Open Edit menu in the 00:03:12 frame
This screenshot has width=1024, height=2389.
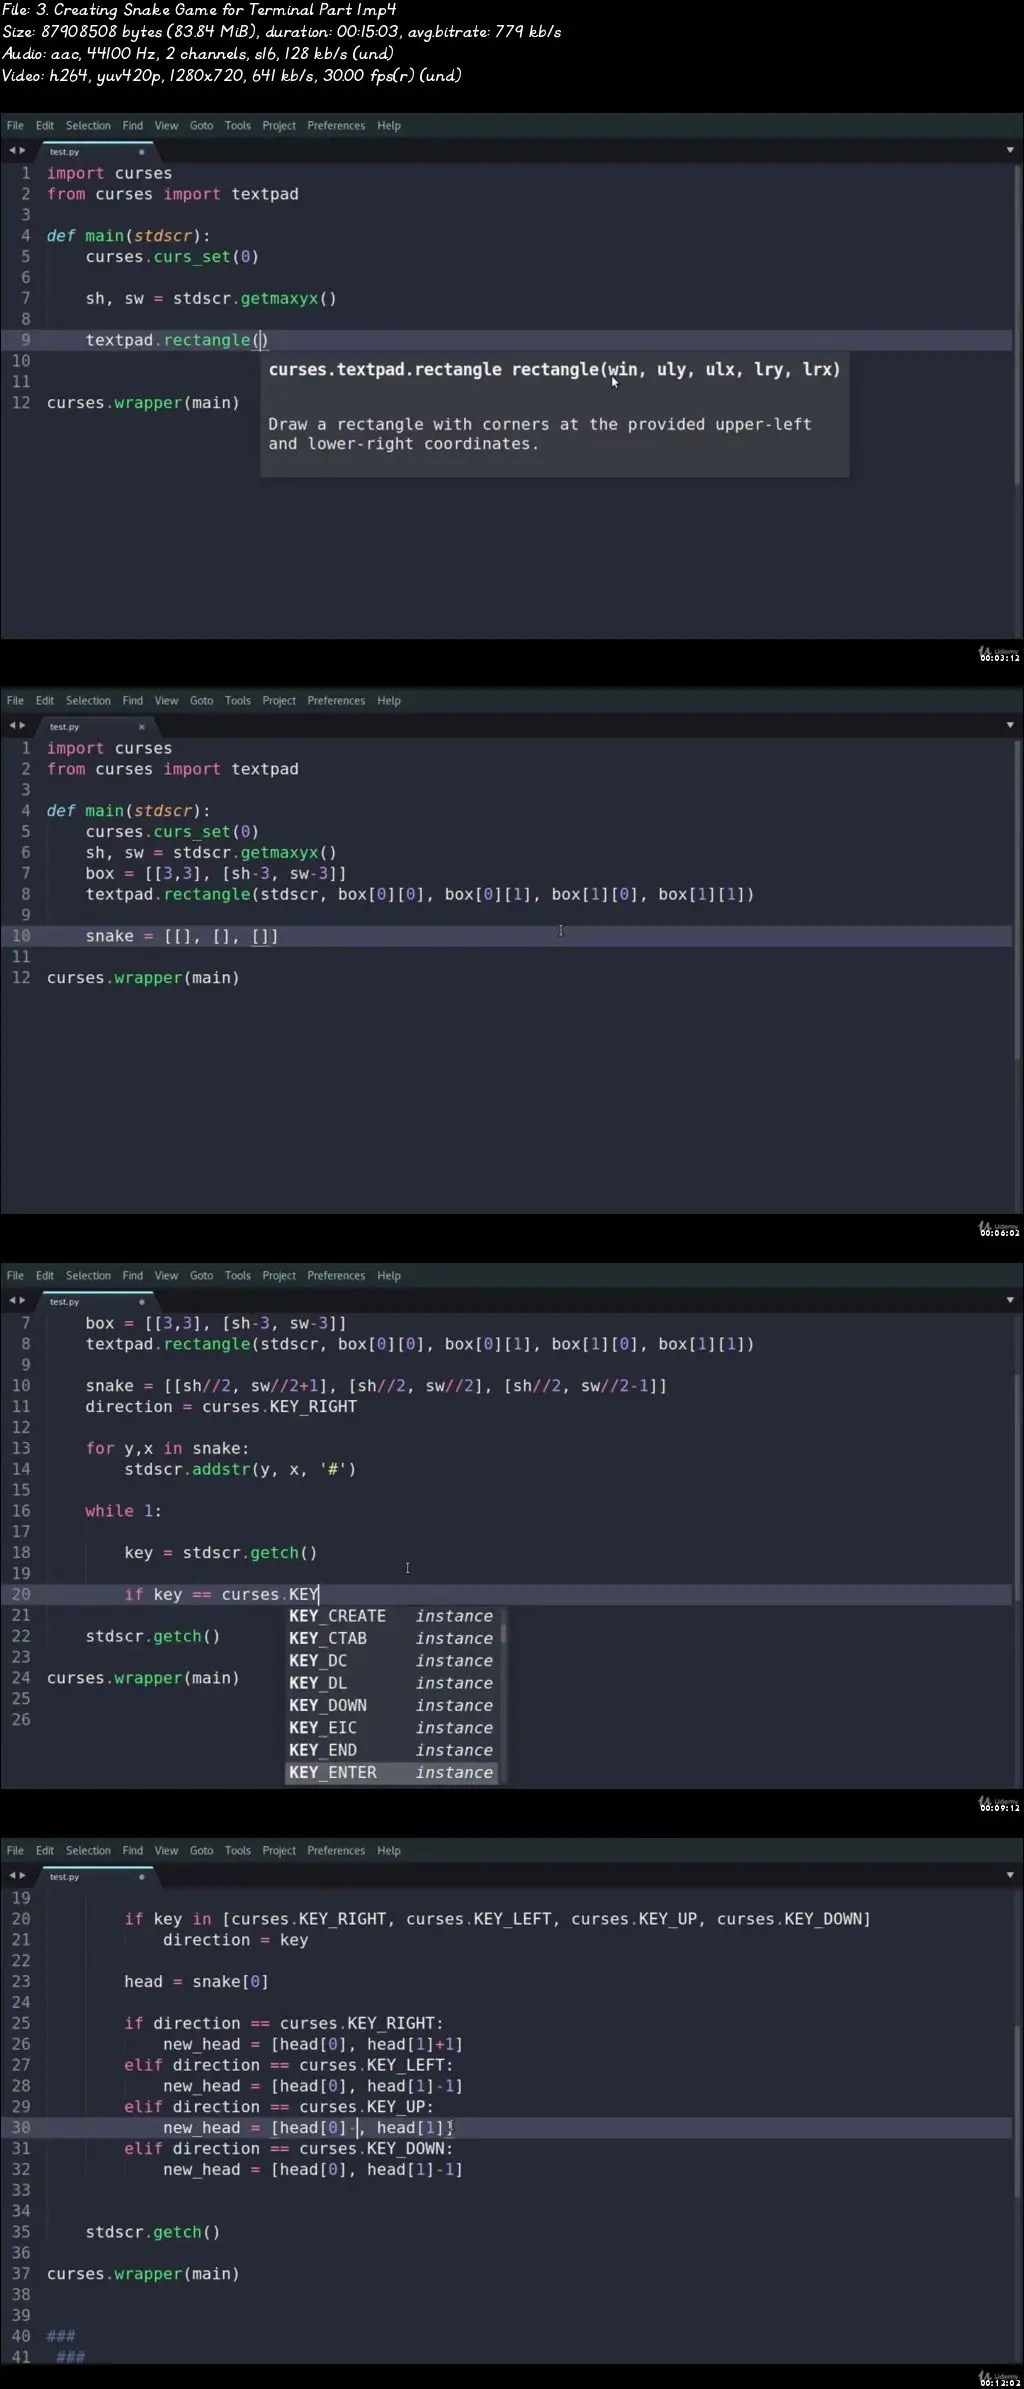pyautogui.click(x=45, y=126)
